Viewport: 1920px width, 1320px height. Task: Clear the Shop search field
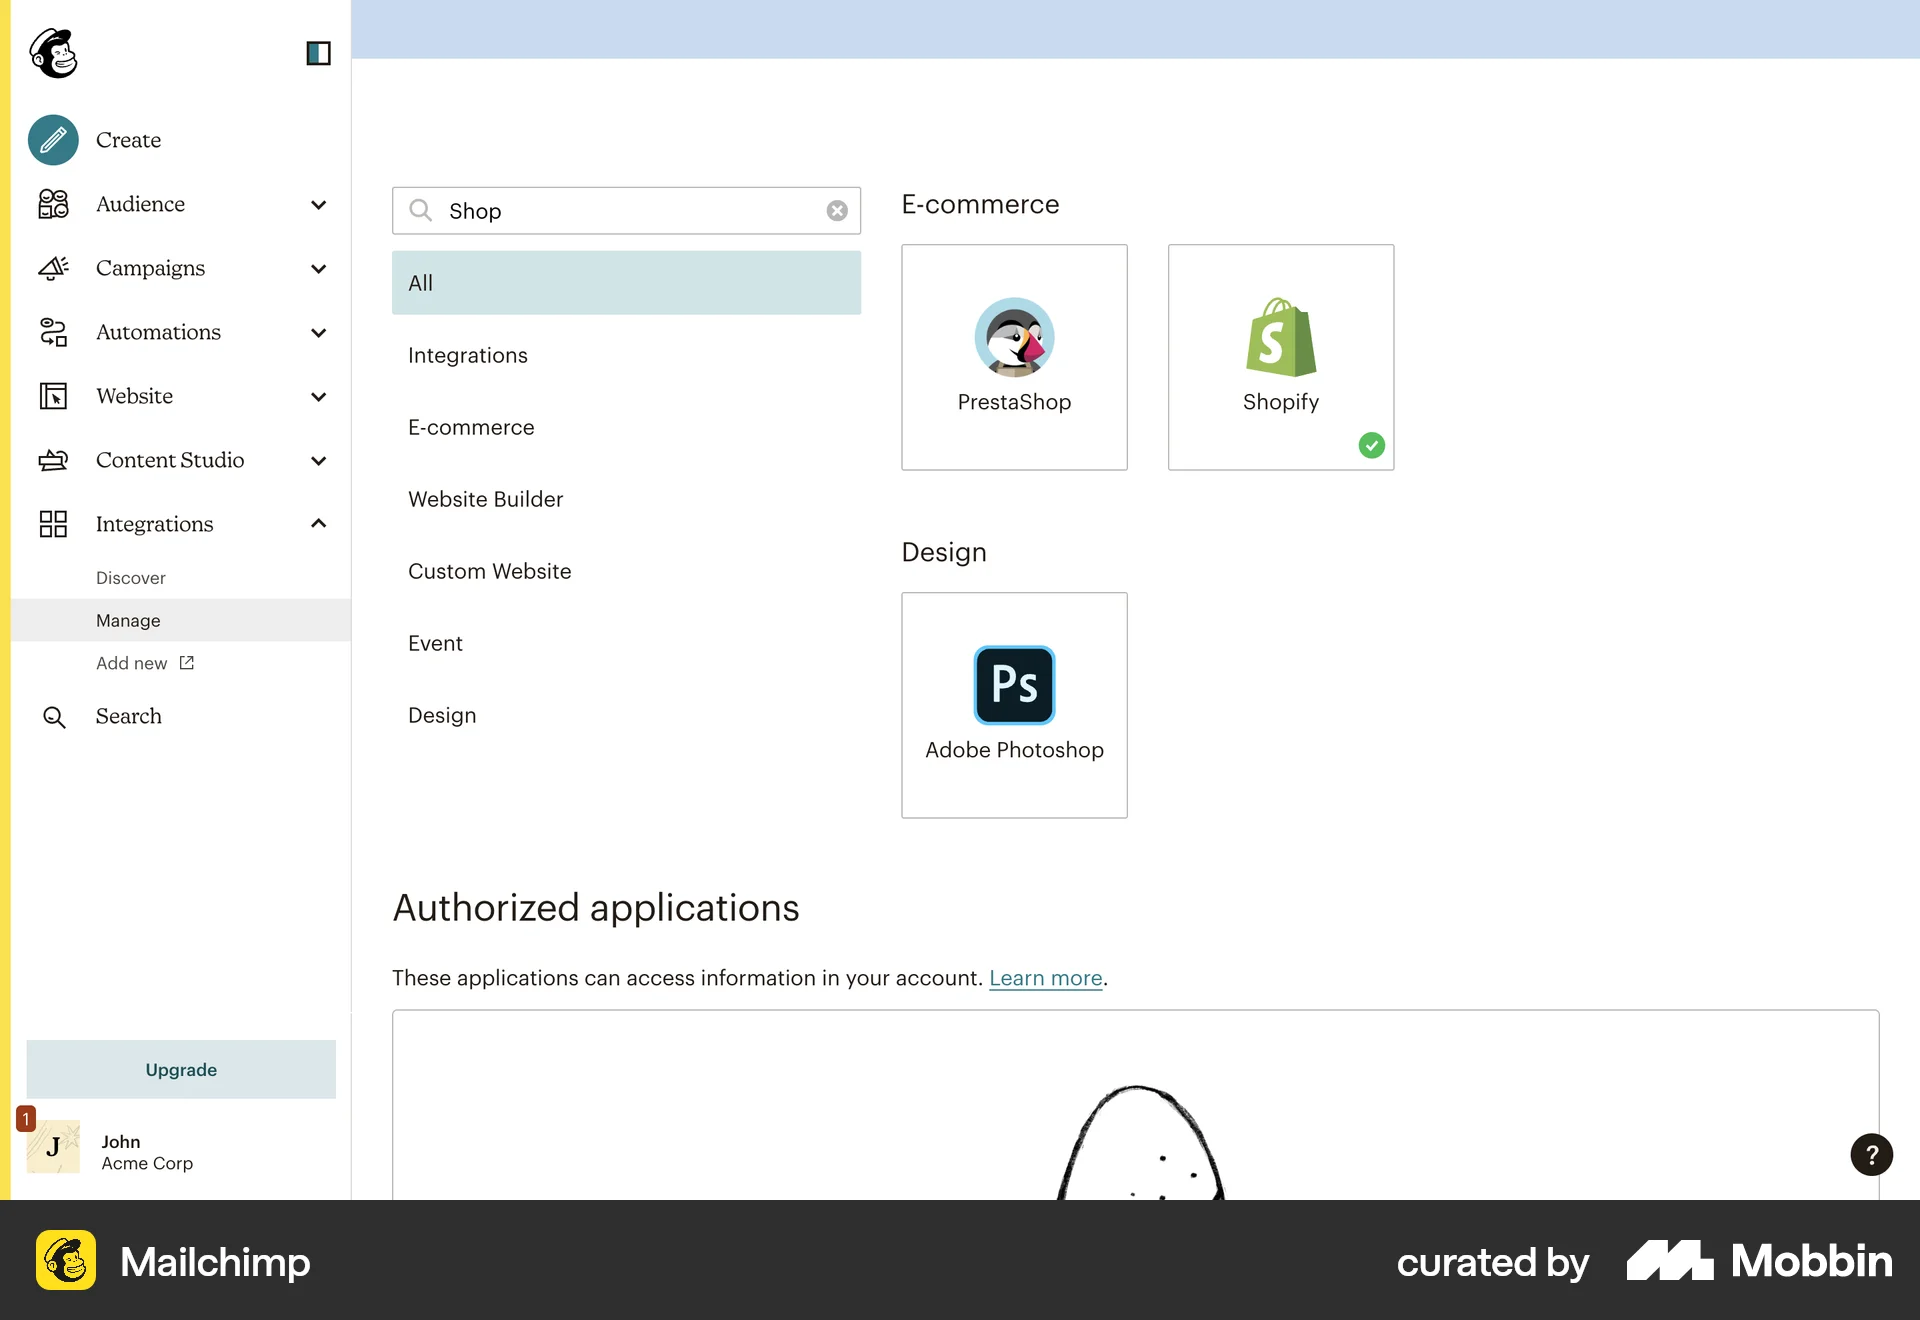tap(837, 211)
